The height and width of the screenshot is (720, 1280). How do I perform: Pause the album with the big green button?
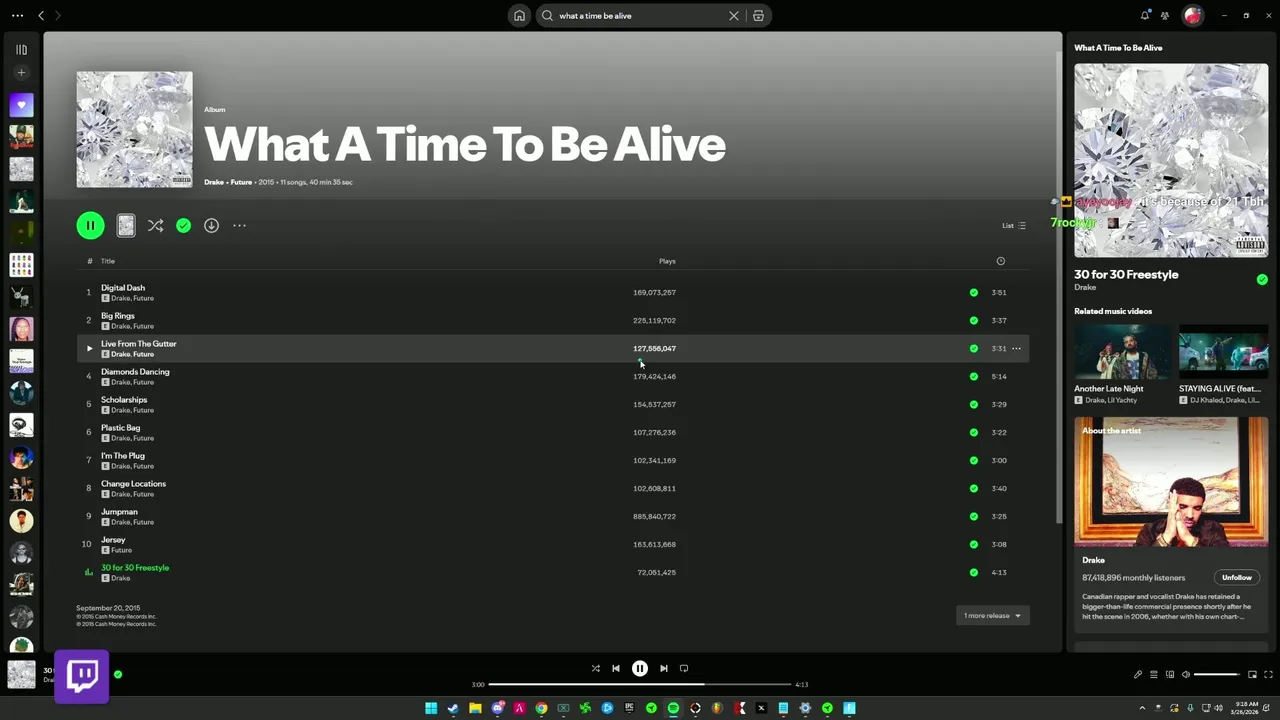point(90,226)
